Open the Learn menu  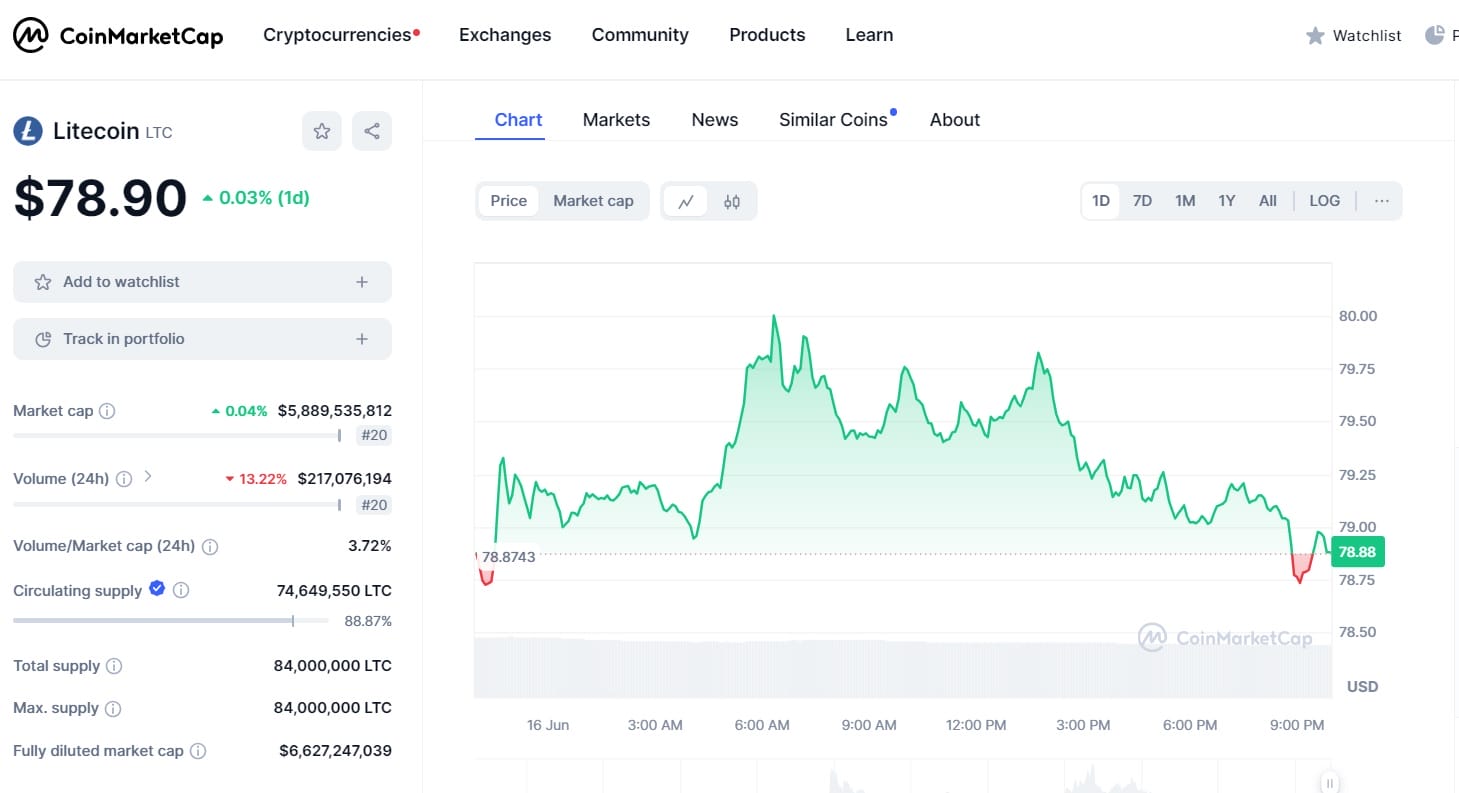point(869,35)
